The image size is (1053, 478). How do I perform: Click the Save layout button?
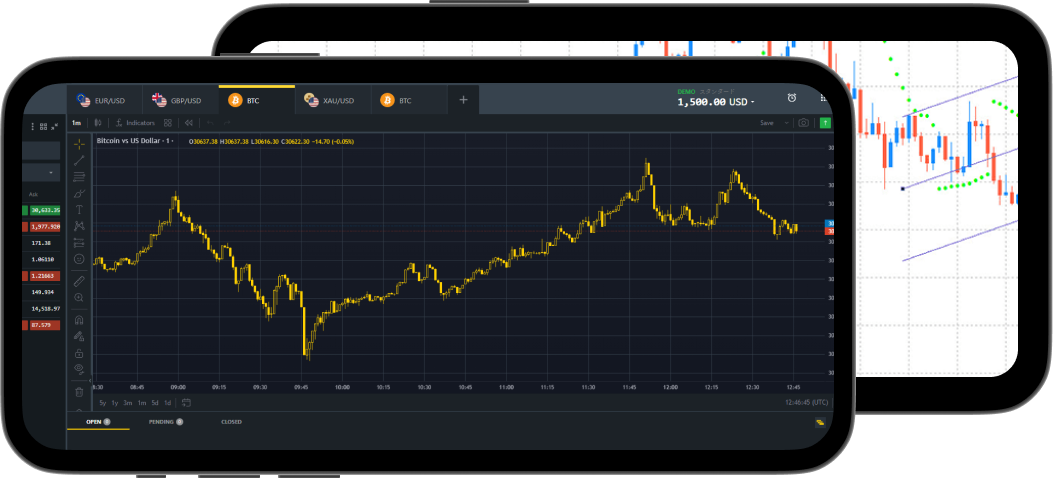[x=766, y=123]
